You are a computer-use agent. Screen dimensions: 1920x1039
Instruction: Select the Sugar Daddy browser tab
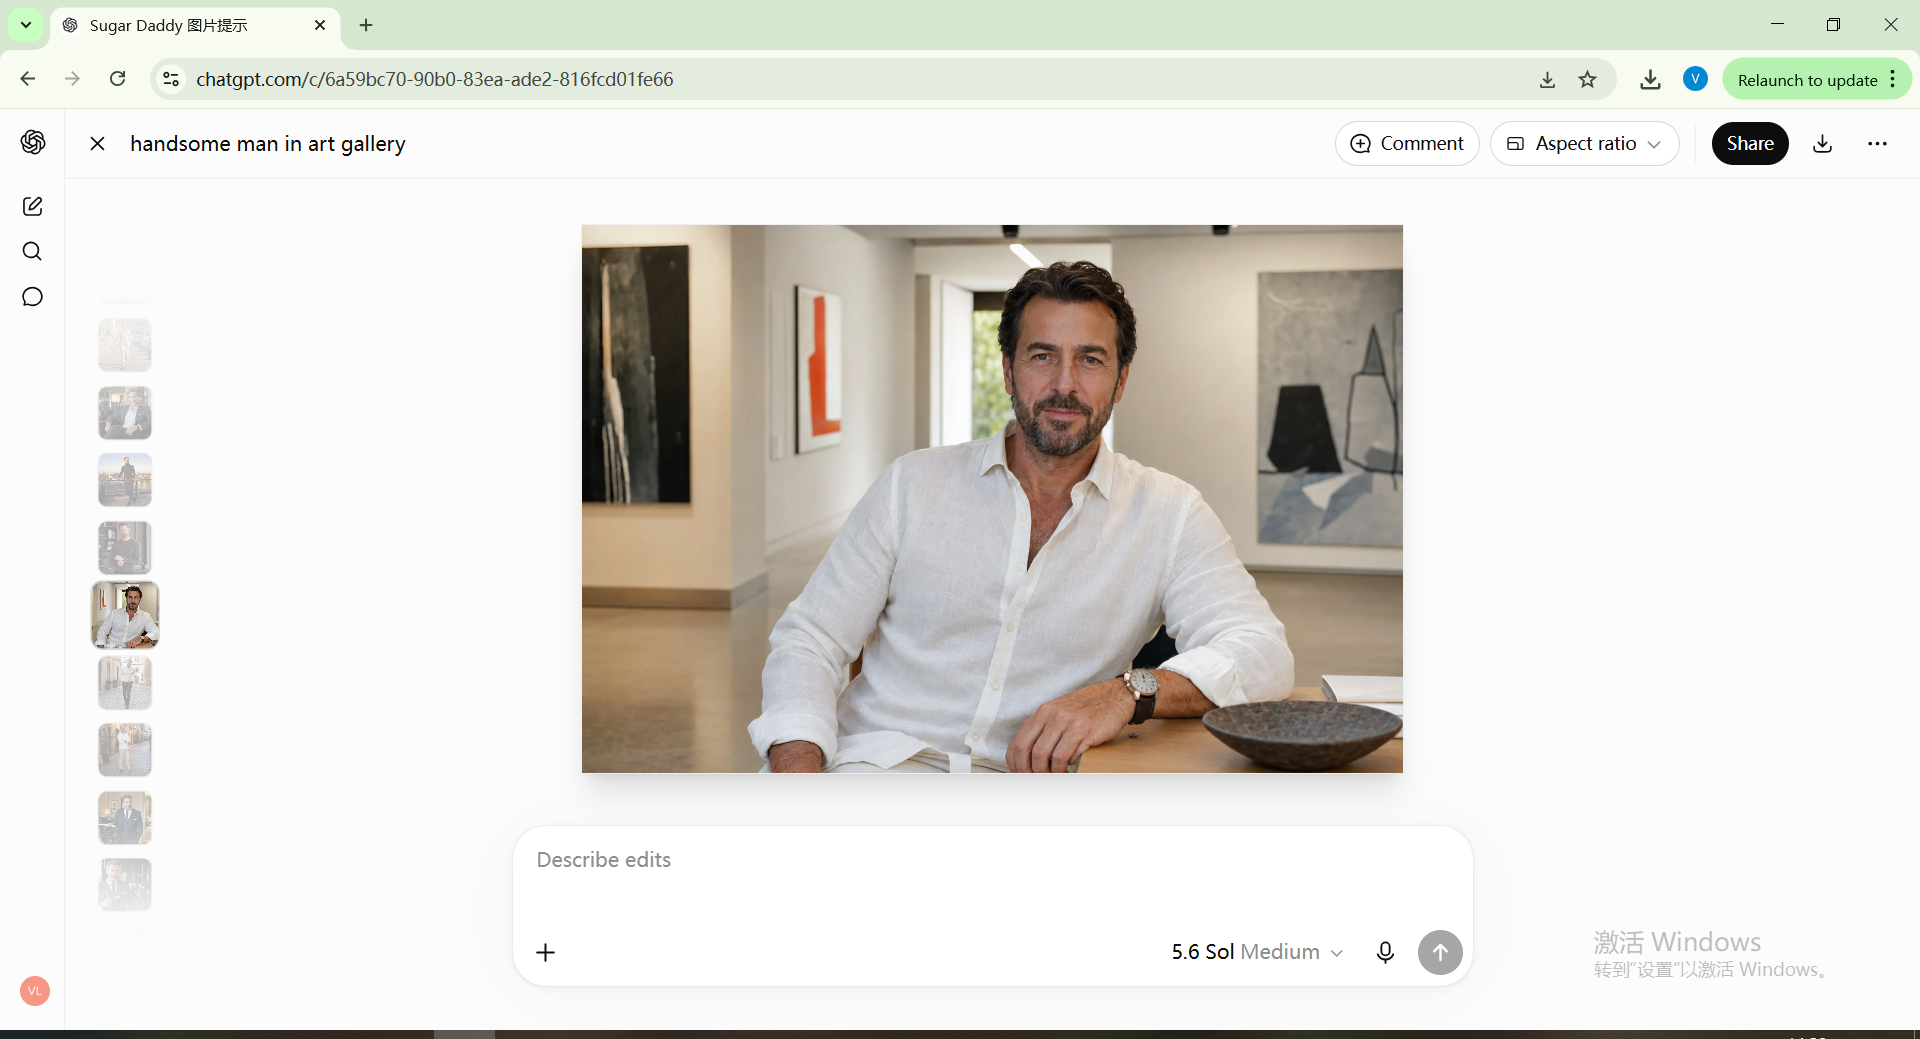click(x=195, y=25)
